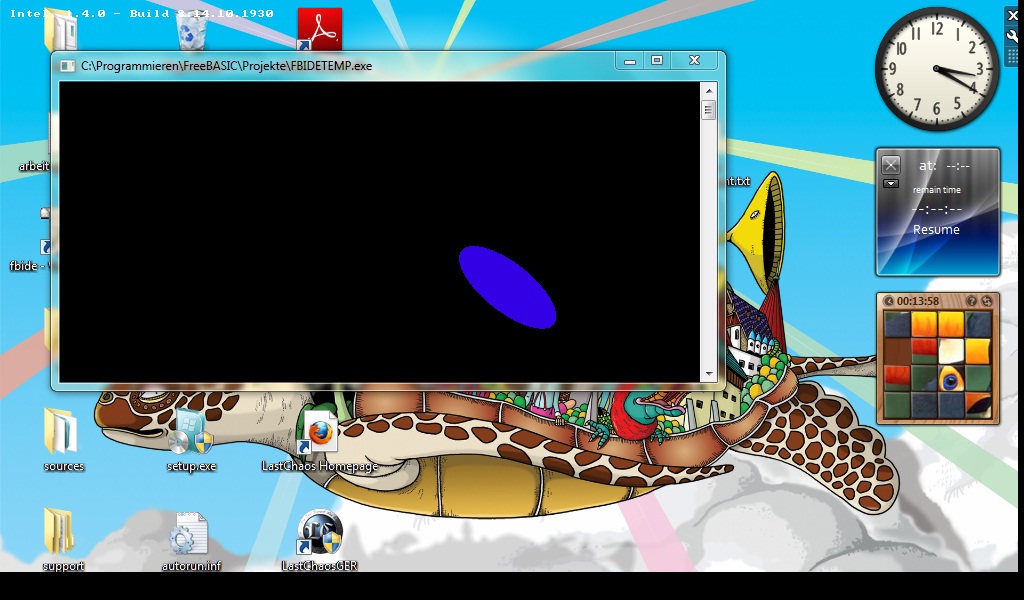Select the support folder icon
The height and width of the screenshot is (600, 1024).
[60, 530]
